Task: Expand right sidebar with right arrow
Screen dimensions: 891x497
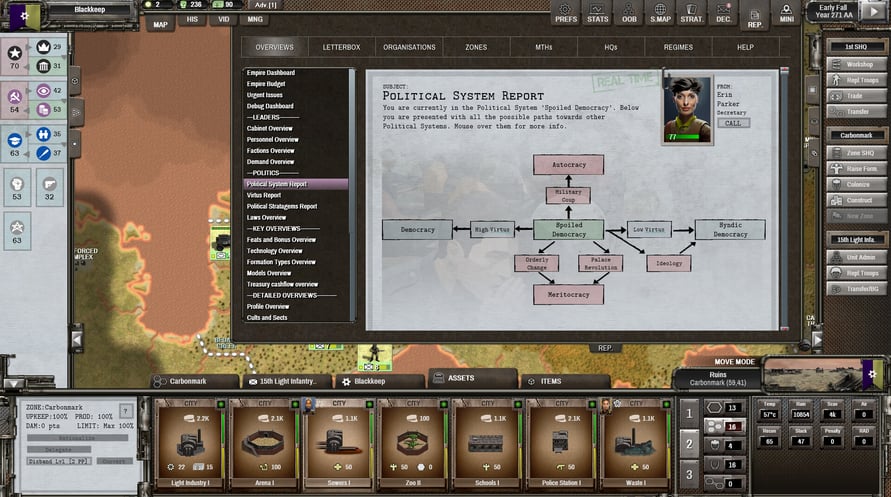Action: click(x=817, y=340)
